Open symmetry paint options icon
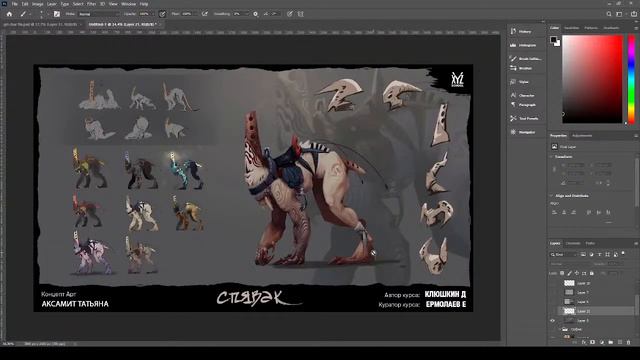Image resolution: width=640 pixels, height=360 pixels. (300, 14)
